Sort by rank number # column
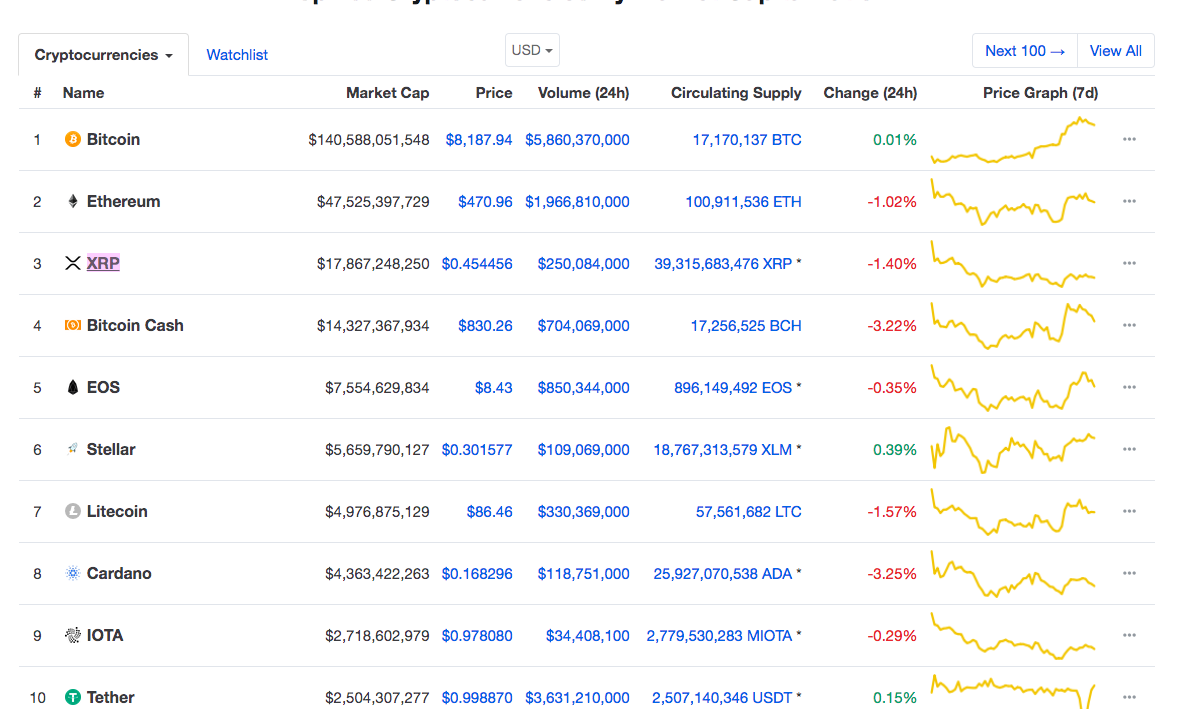This screenshot has width=1191, height=709. [x=37, y=93]
